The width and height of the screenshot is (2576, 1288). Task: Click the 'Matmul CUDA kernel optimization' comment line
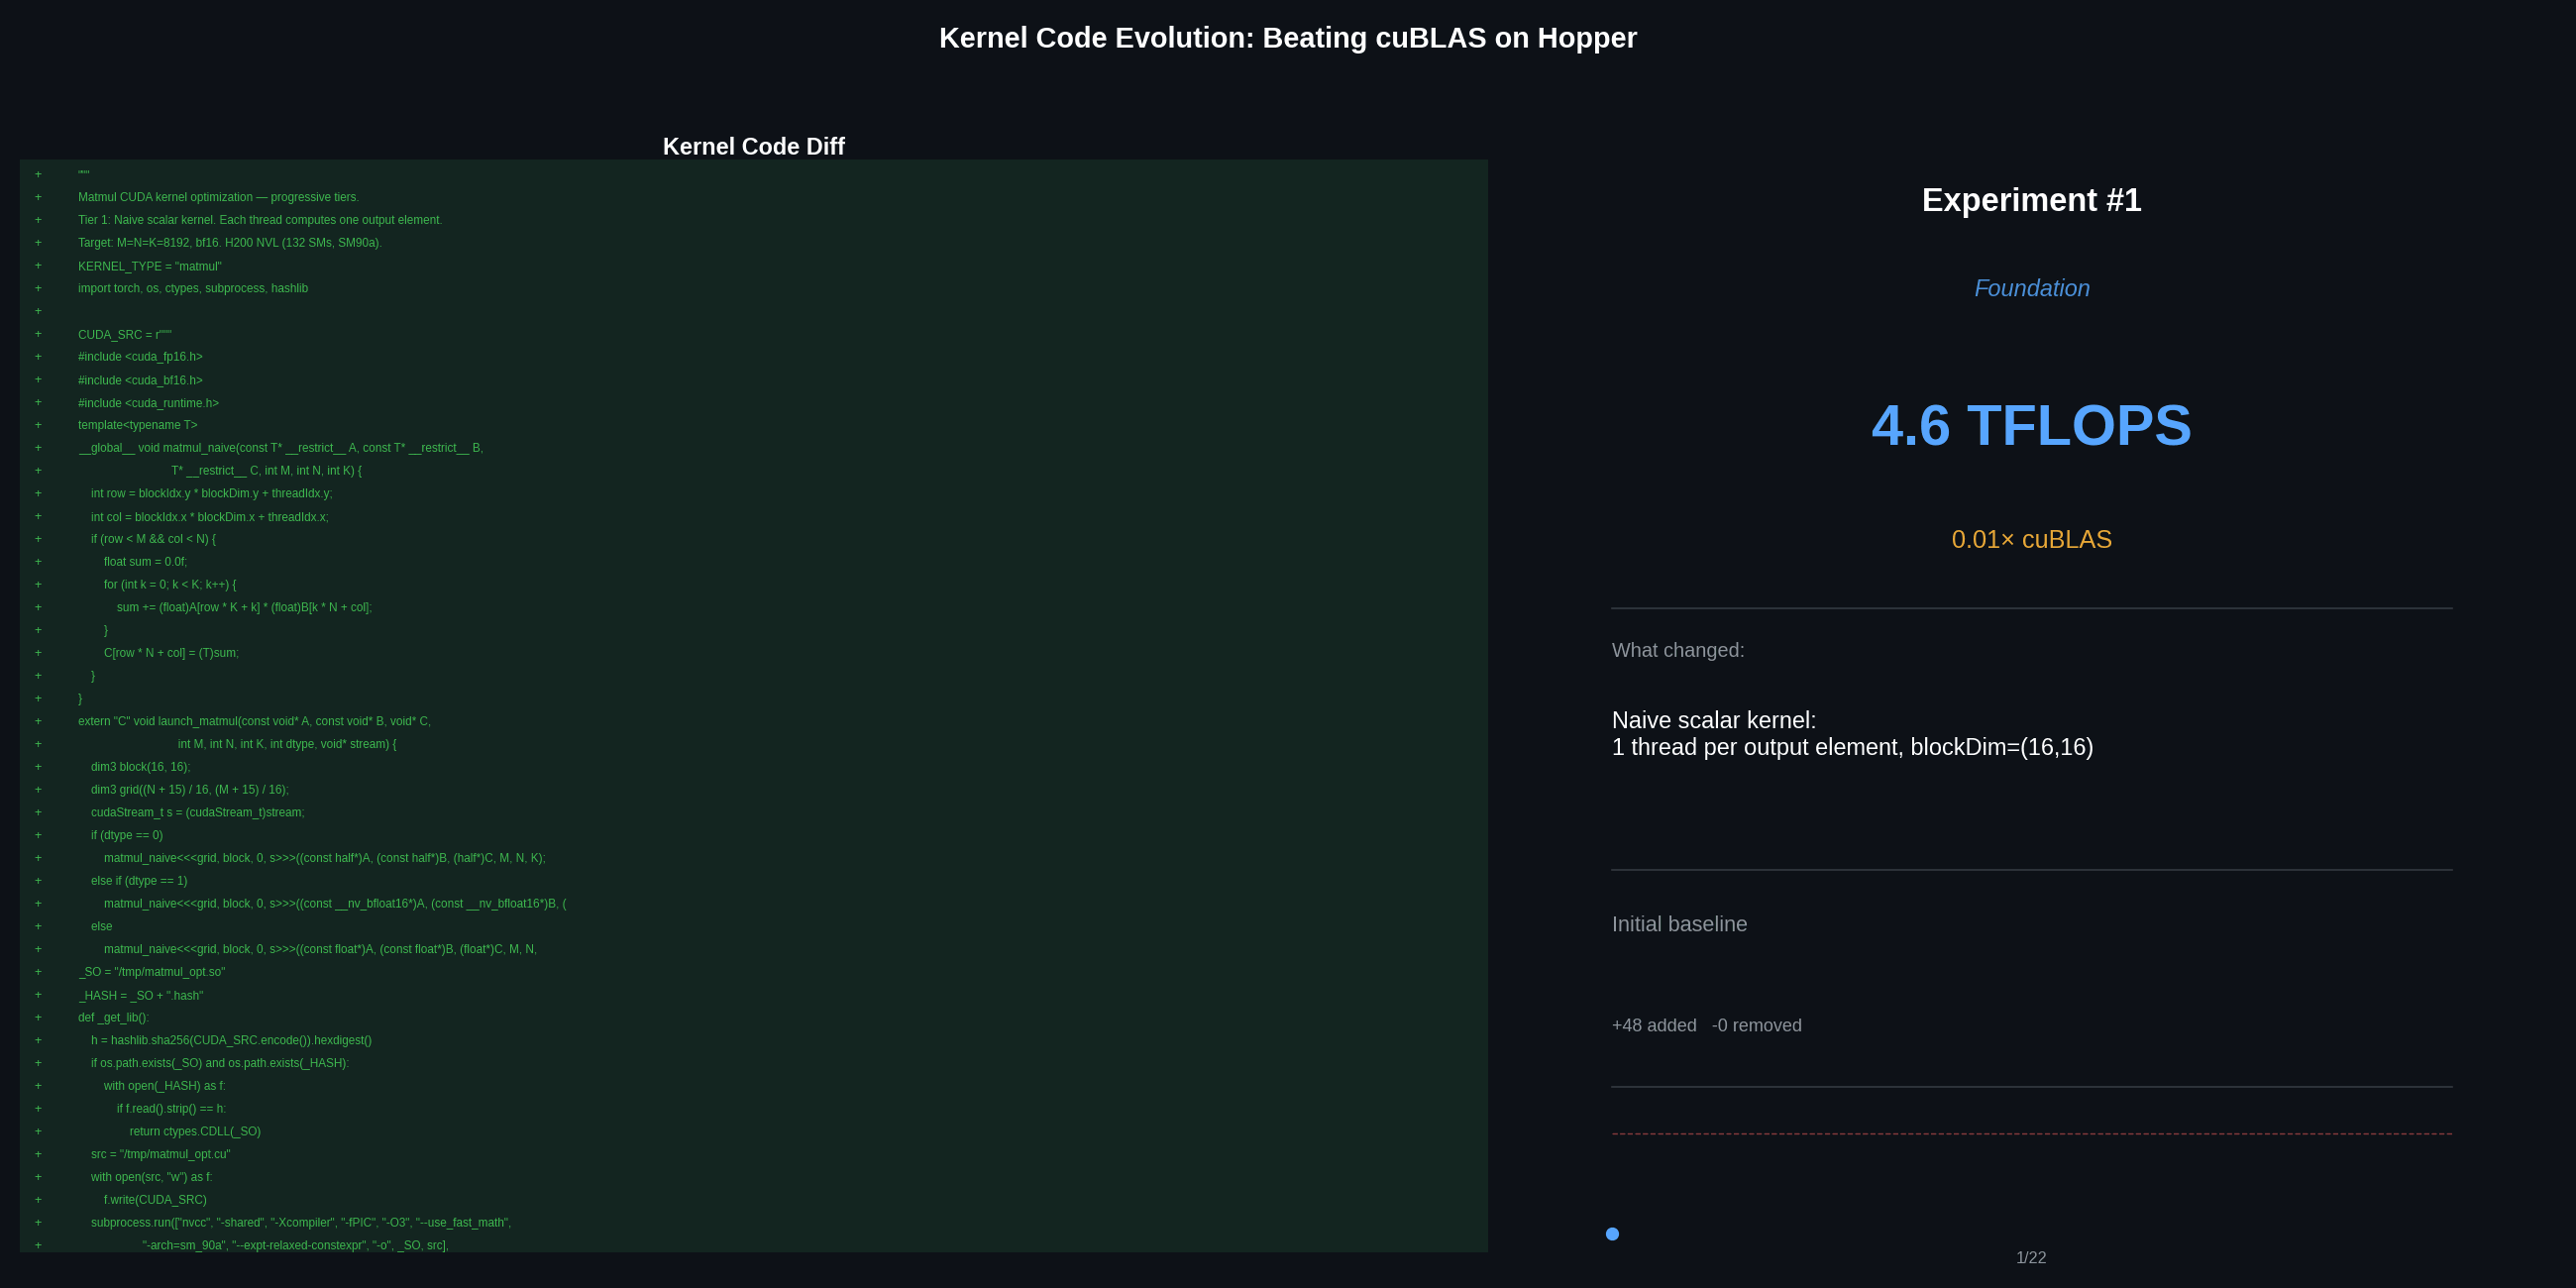[218, 197]
